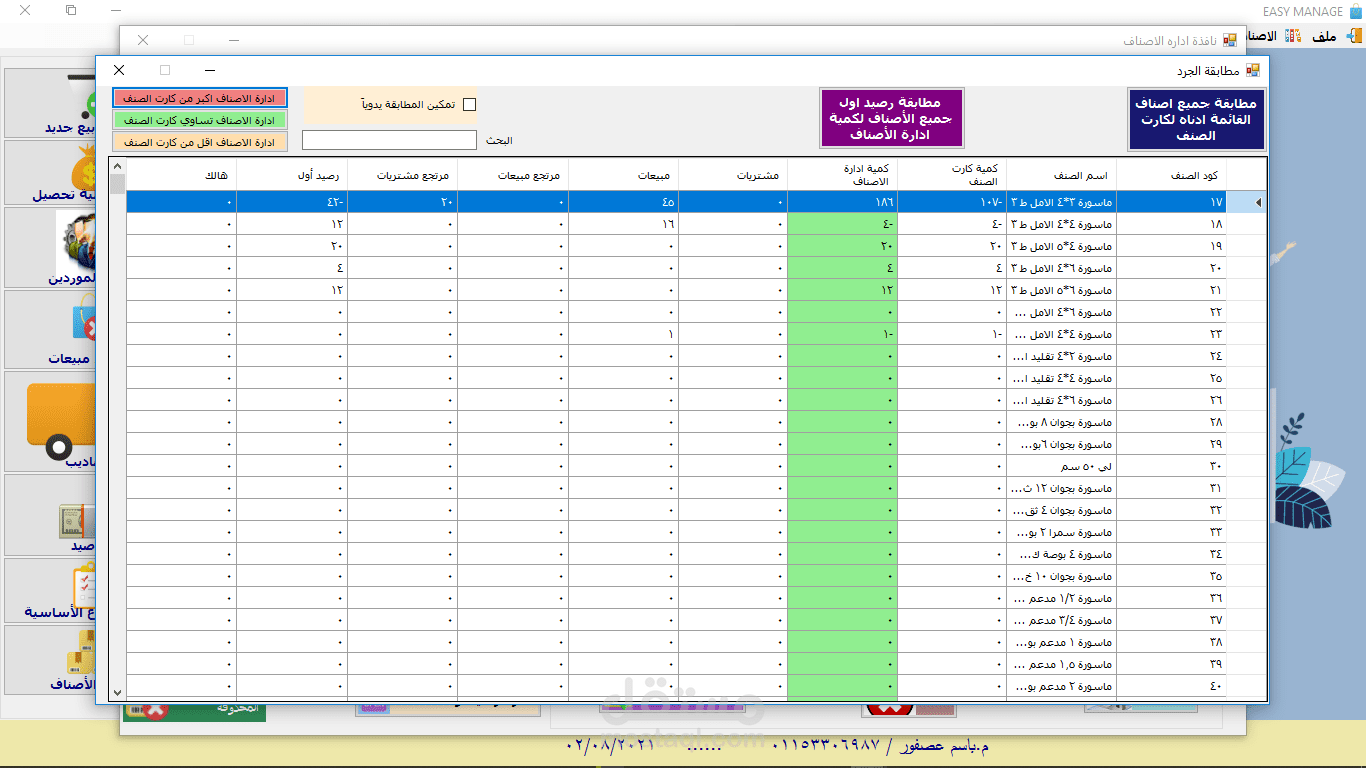Click the navy match all items button
The width and height of the screenshot is (1366, 768).
1197,119
